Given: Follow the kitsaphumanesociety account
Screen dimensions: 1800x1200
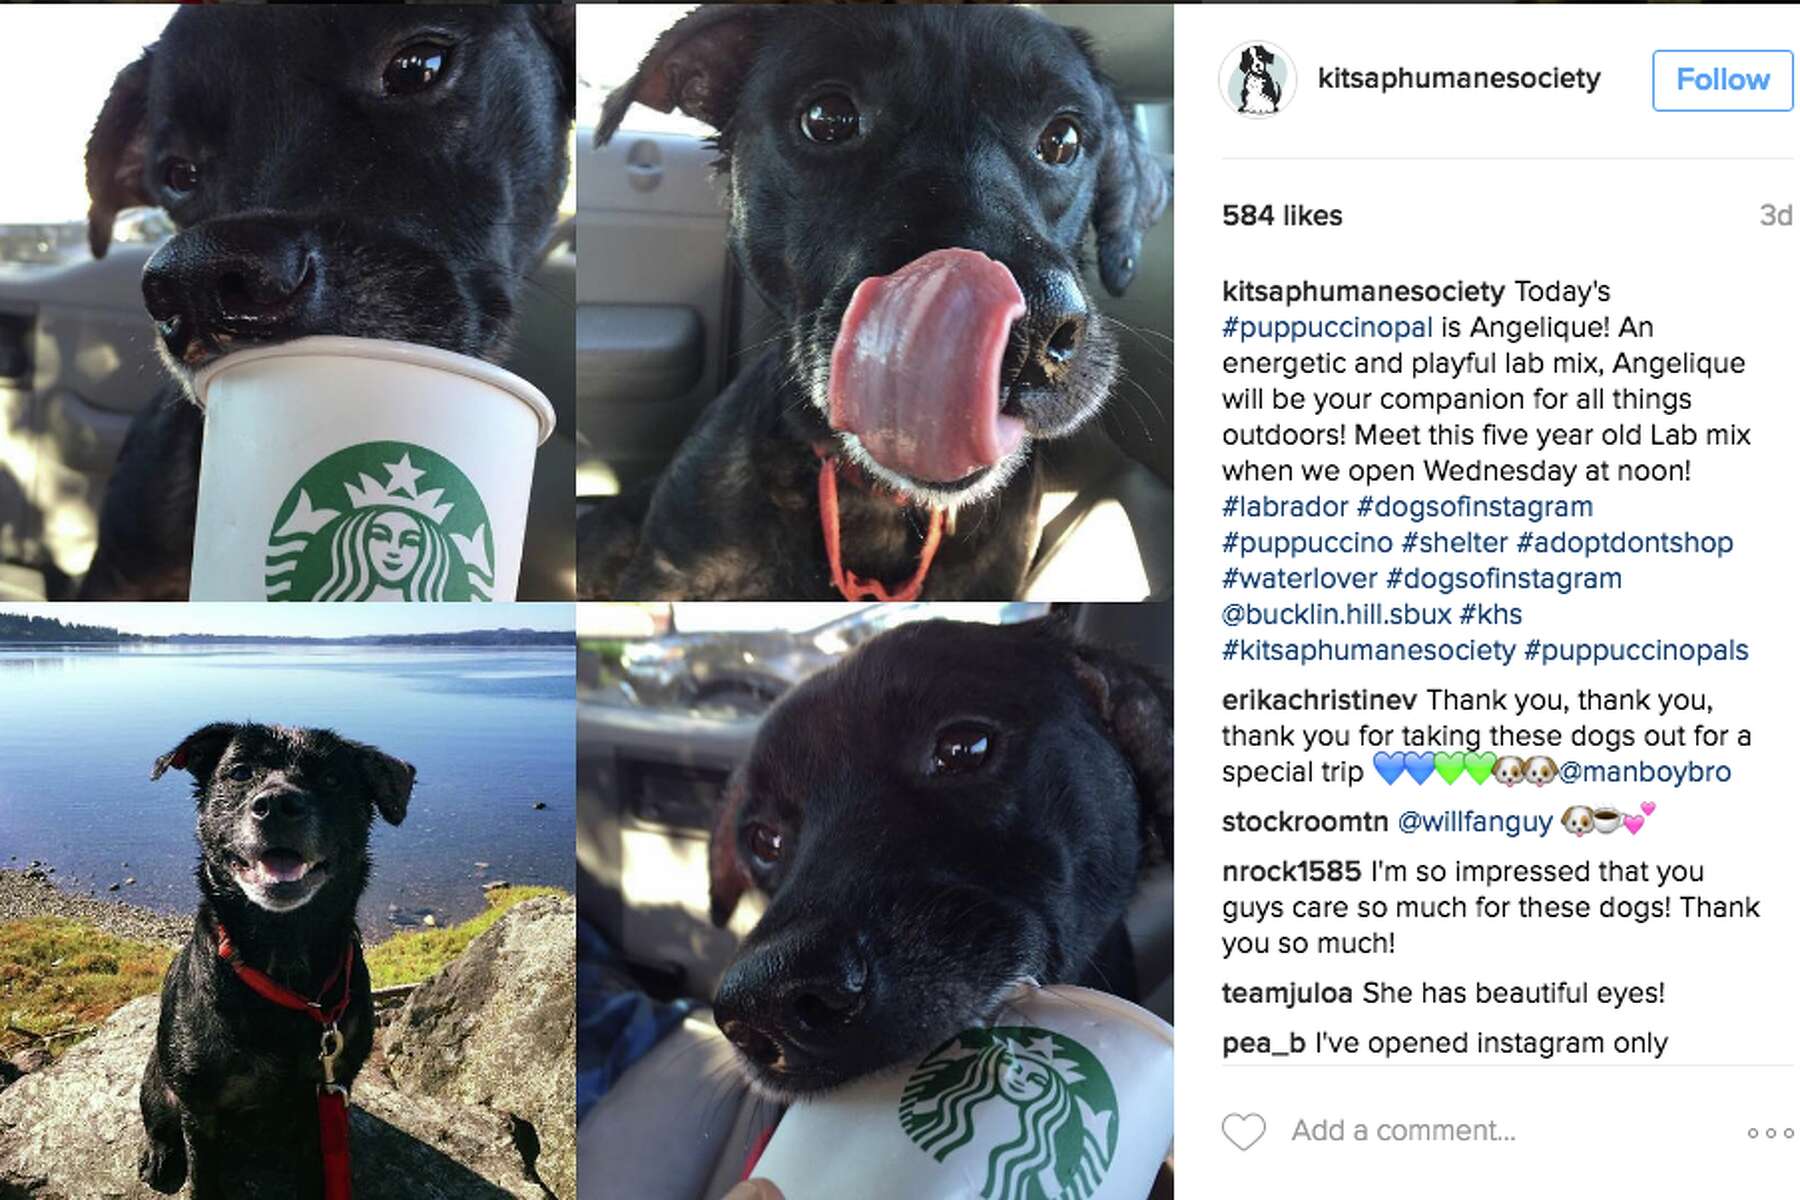Looking at the screenshot, I should click(x=1722, y=80).
